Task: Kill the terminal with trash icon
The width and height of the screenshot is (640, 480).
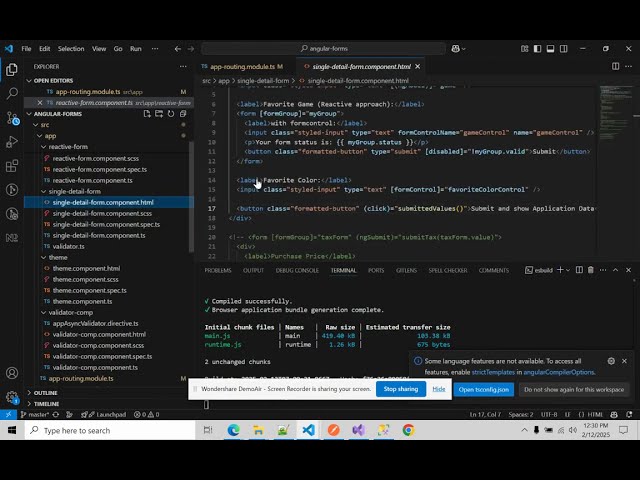Action: (591, 270)
